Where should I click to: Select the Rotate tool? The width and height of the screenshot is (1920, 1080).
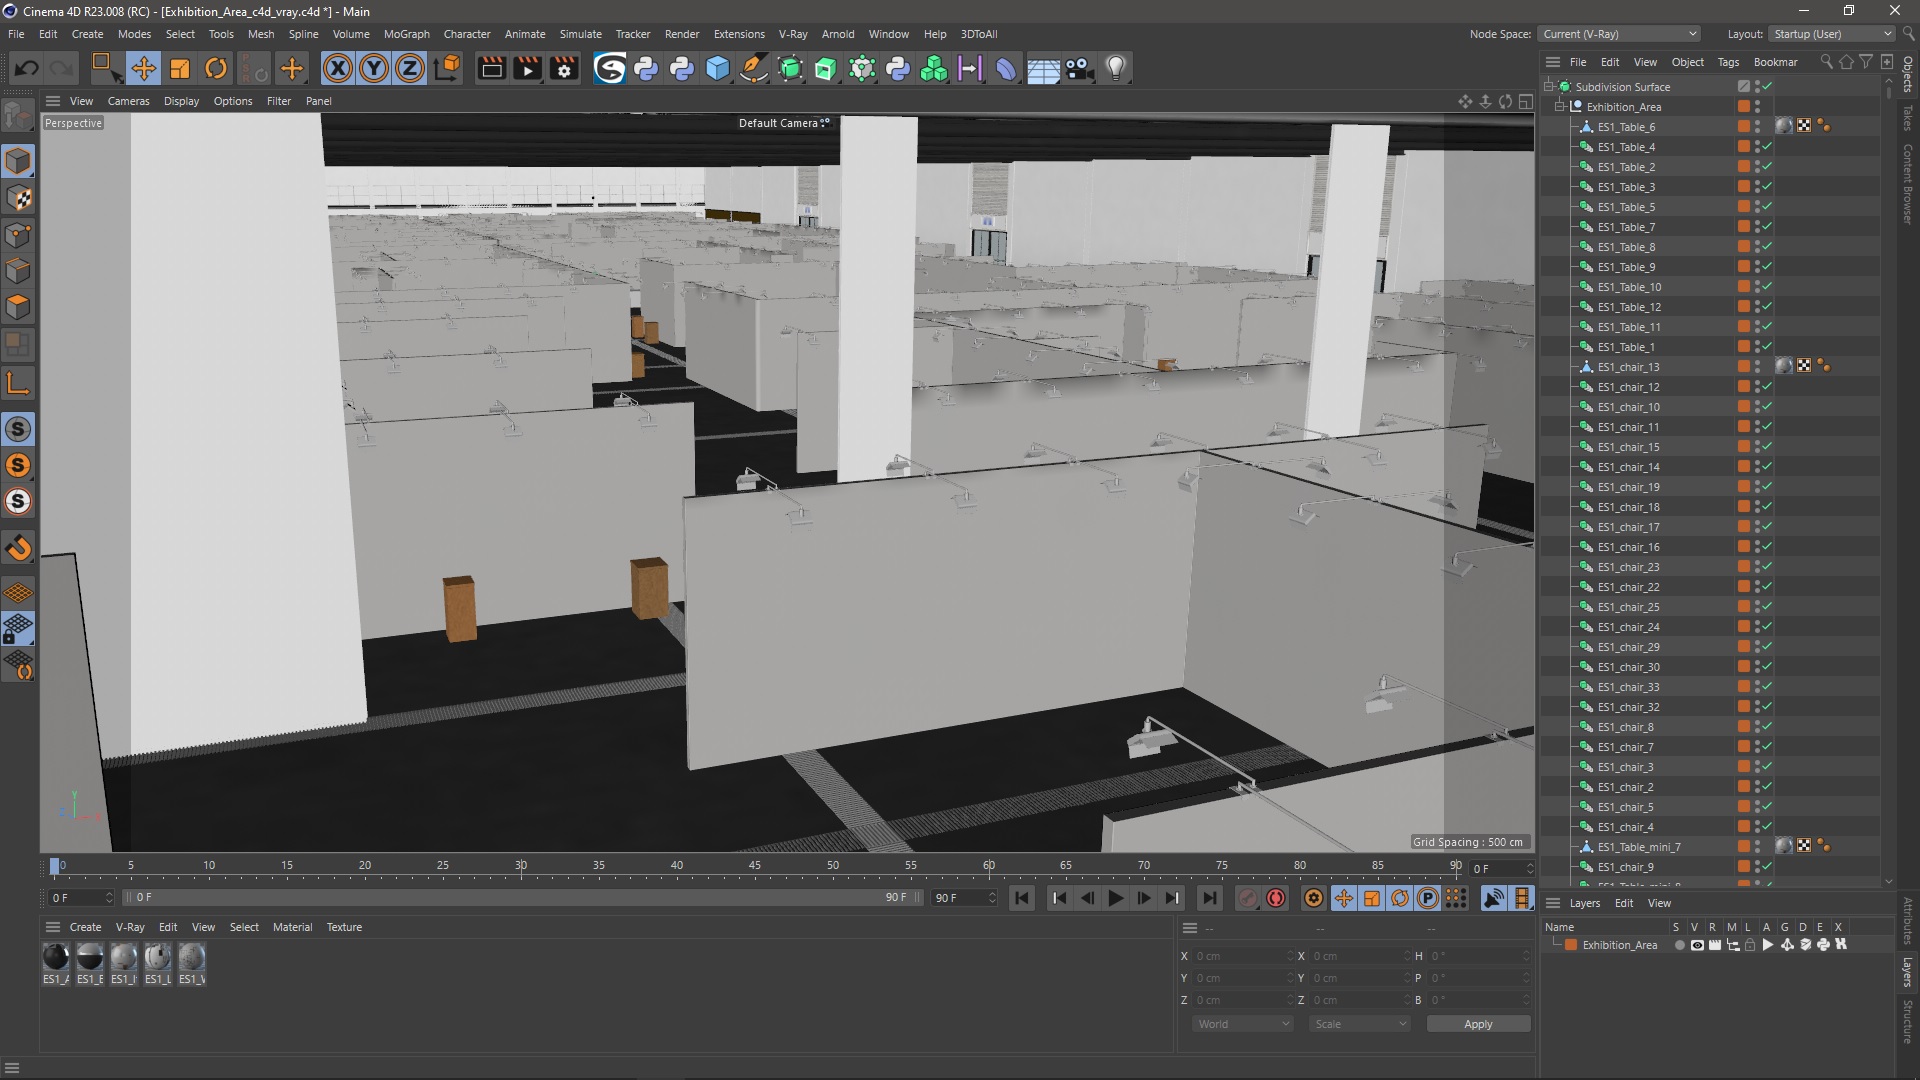pyautogui.click(x=216, y=68)
